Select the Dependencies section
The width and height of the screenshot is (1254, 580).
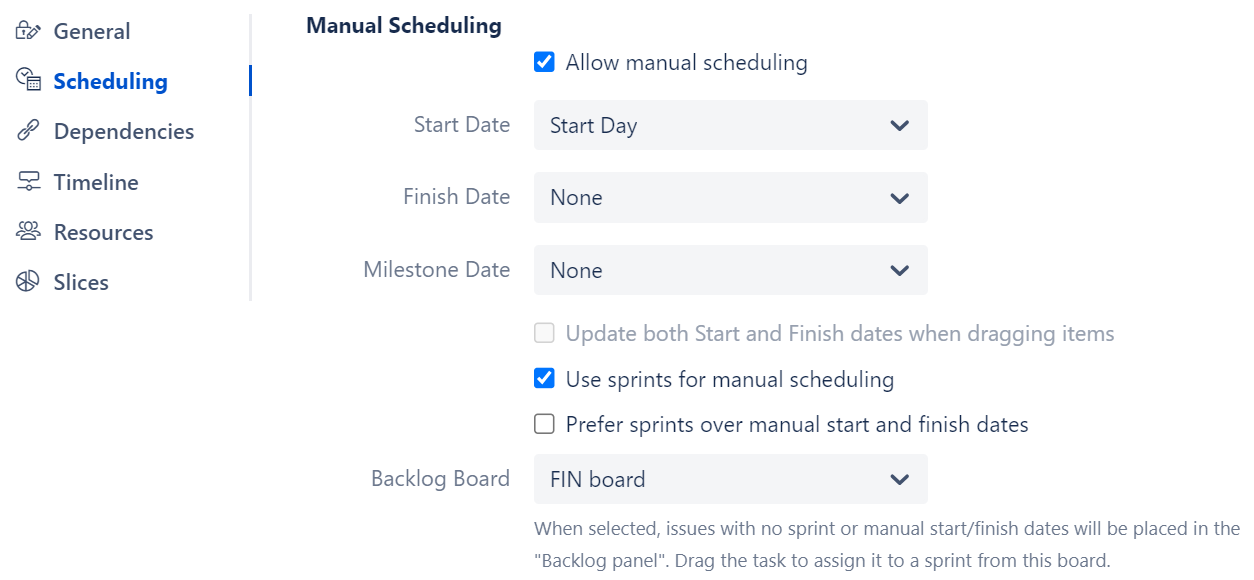(123, 131)
